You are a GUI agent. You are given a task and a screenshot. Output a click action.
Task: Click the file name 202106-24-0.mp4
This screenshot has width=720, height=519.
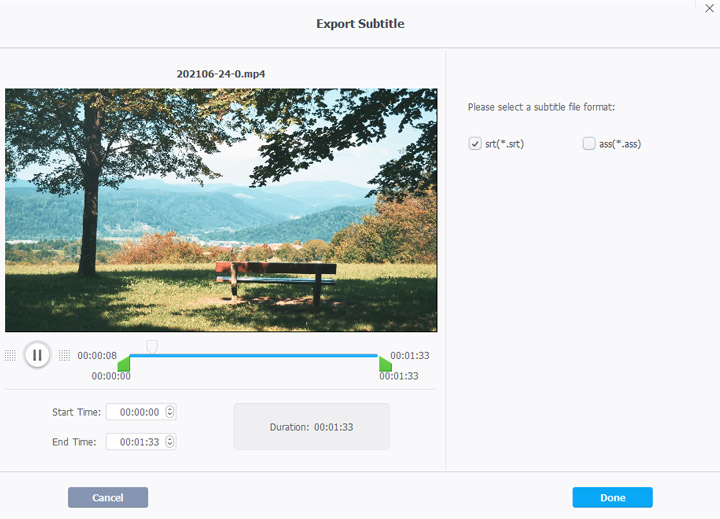pos(221,74)
